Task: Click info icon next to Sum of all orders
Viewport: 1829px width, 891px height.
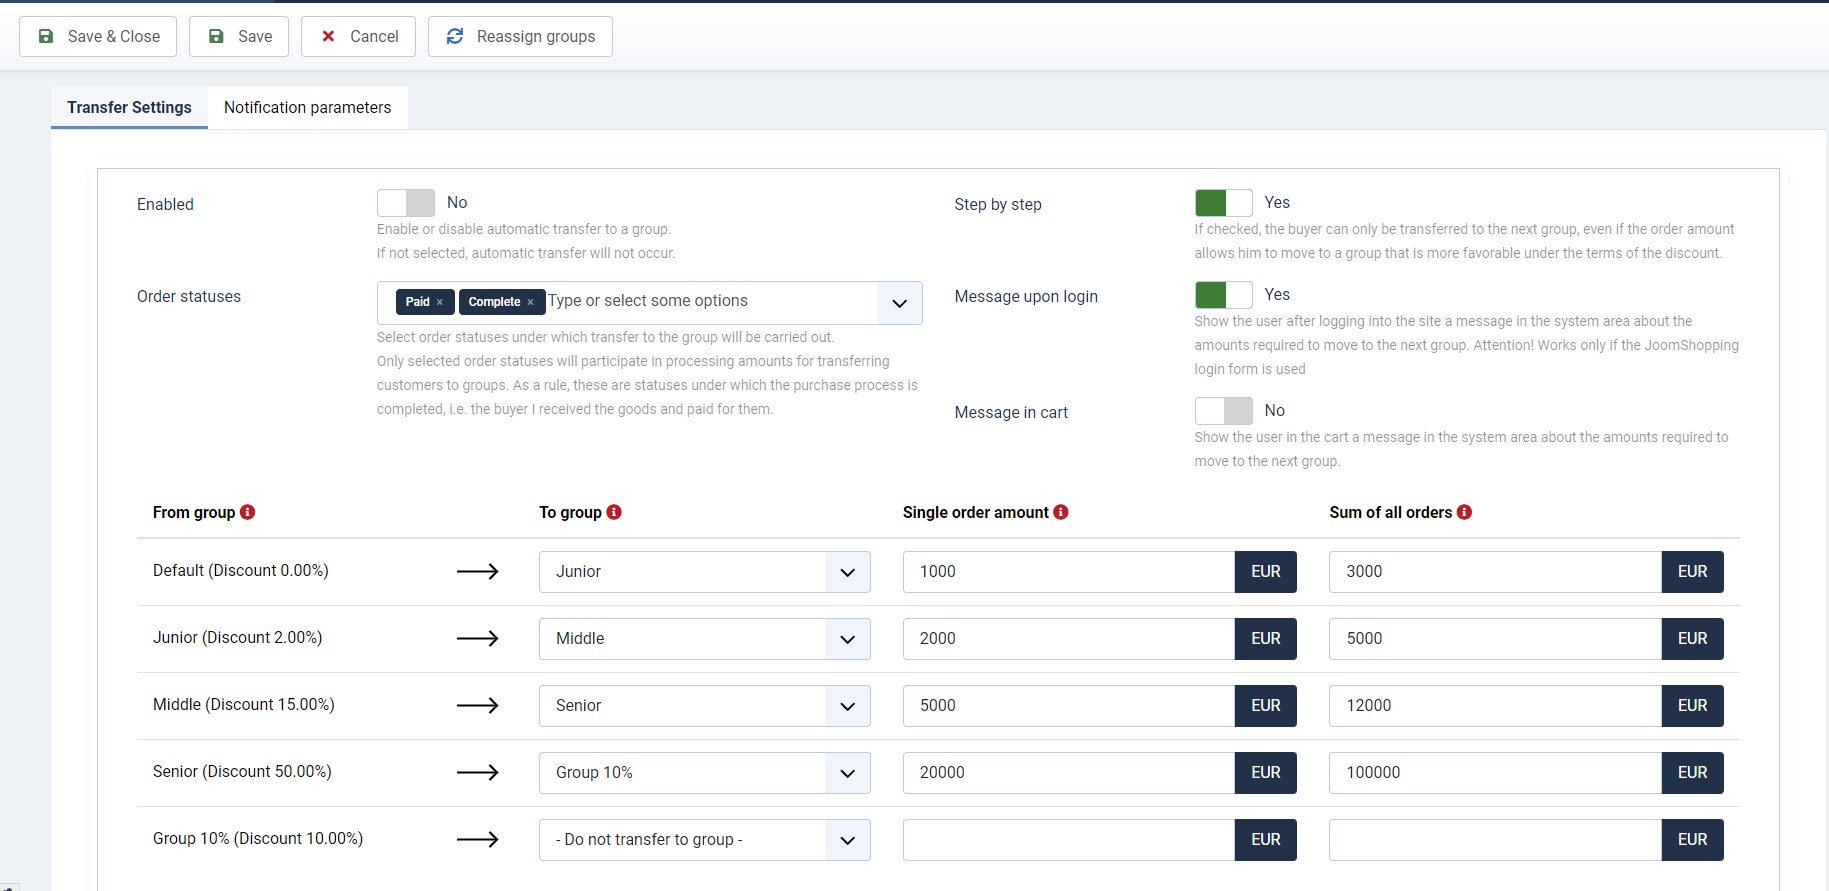Action: click(x=1464, y=512)
